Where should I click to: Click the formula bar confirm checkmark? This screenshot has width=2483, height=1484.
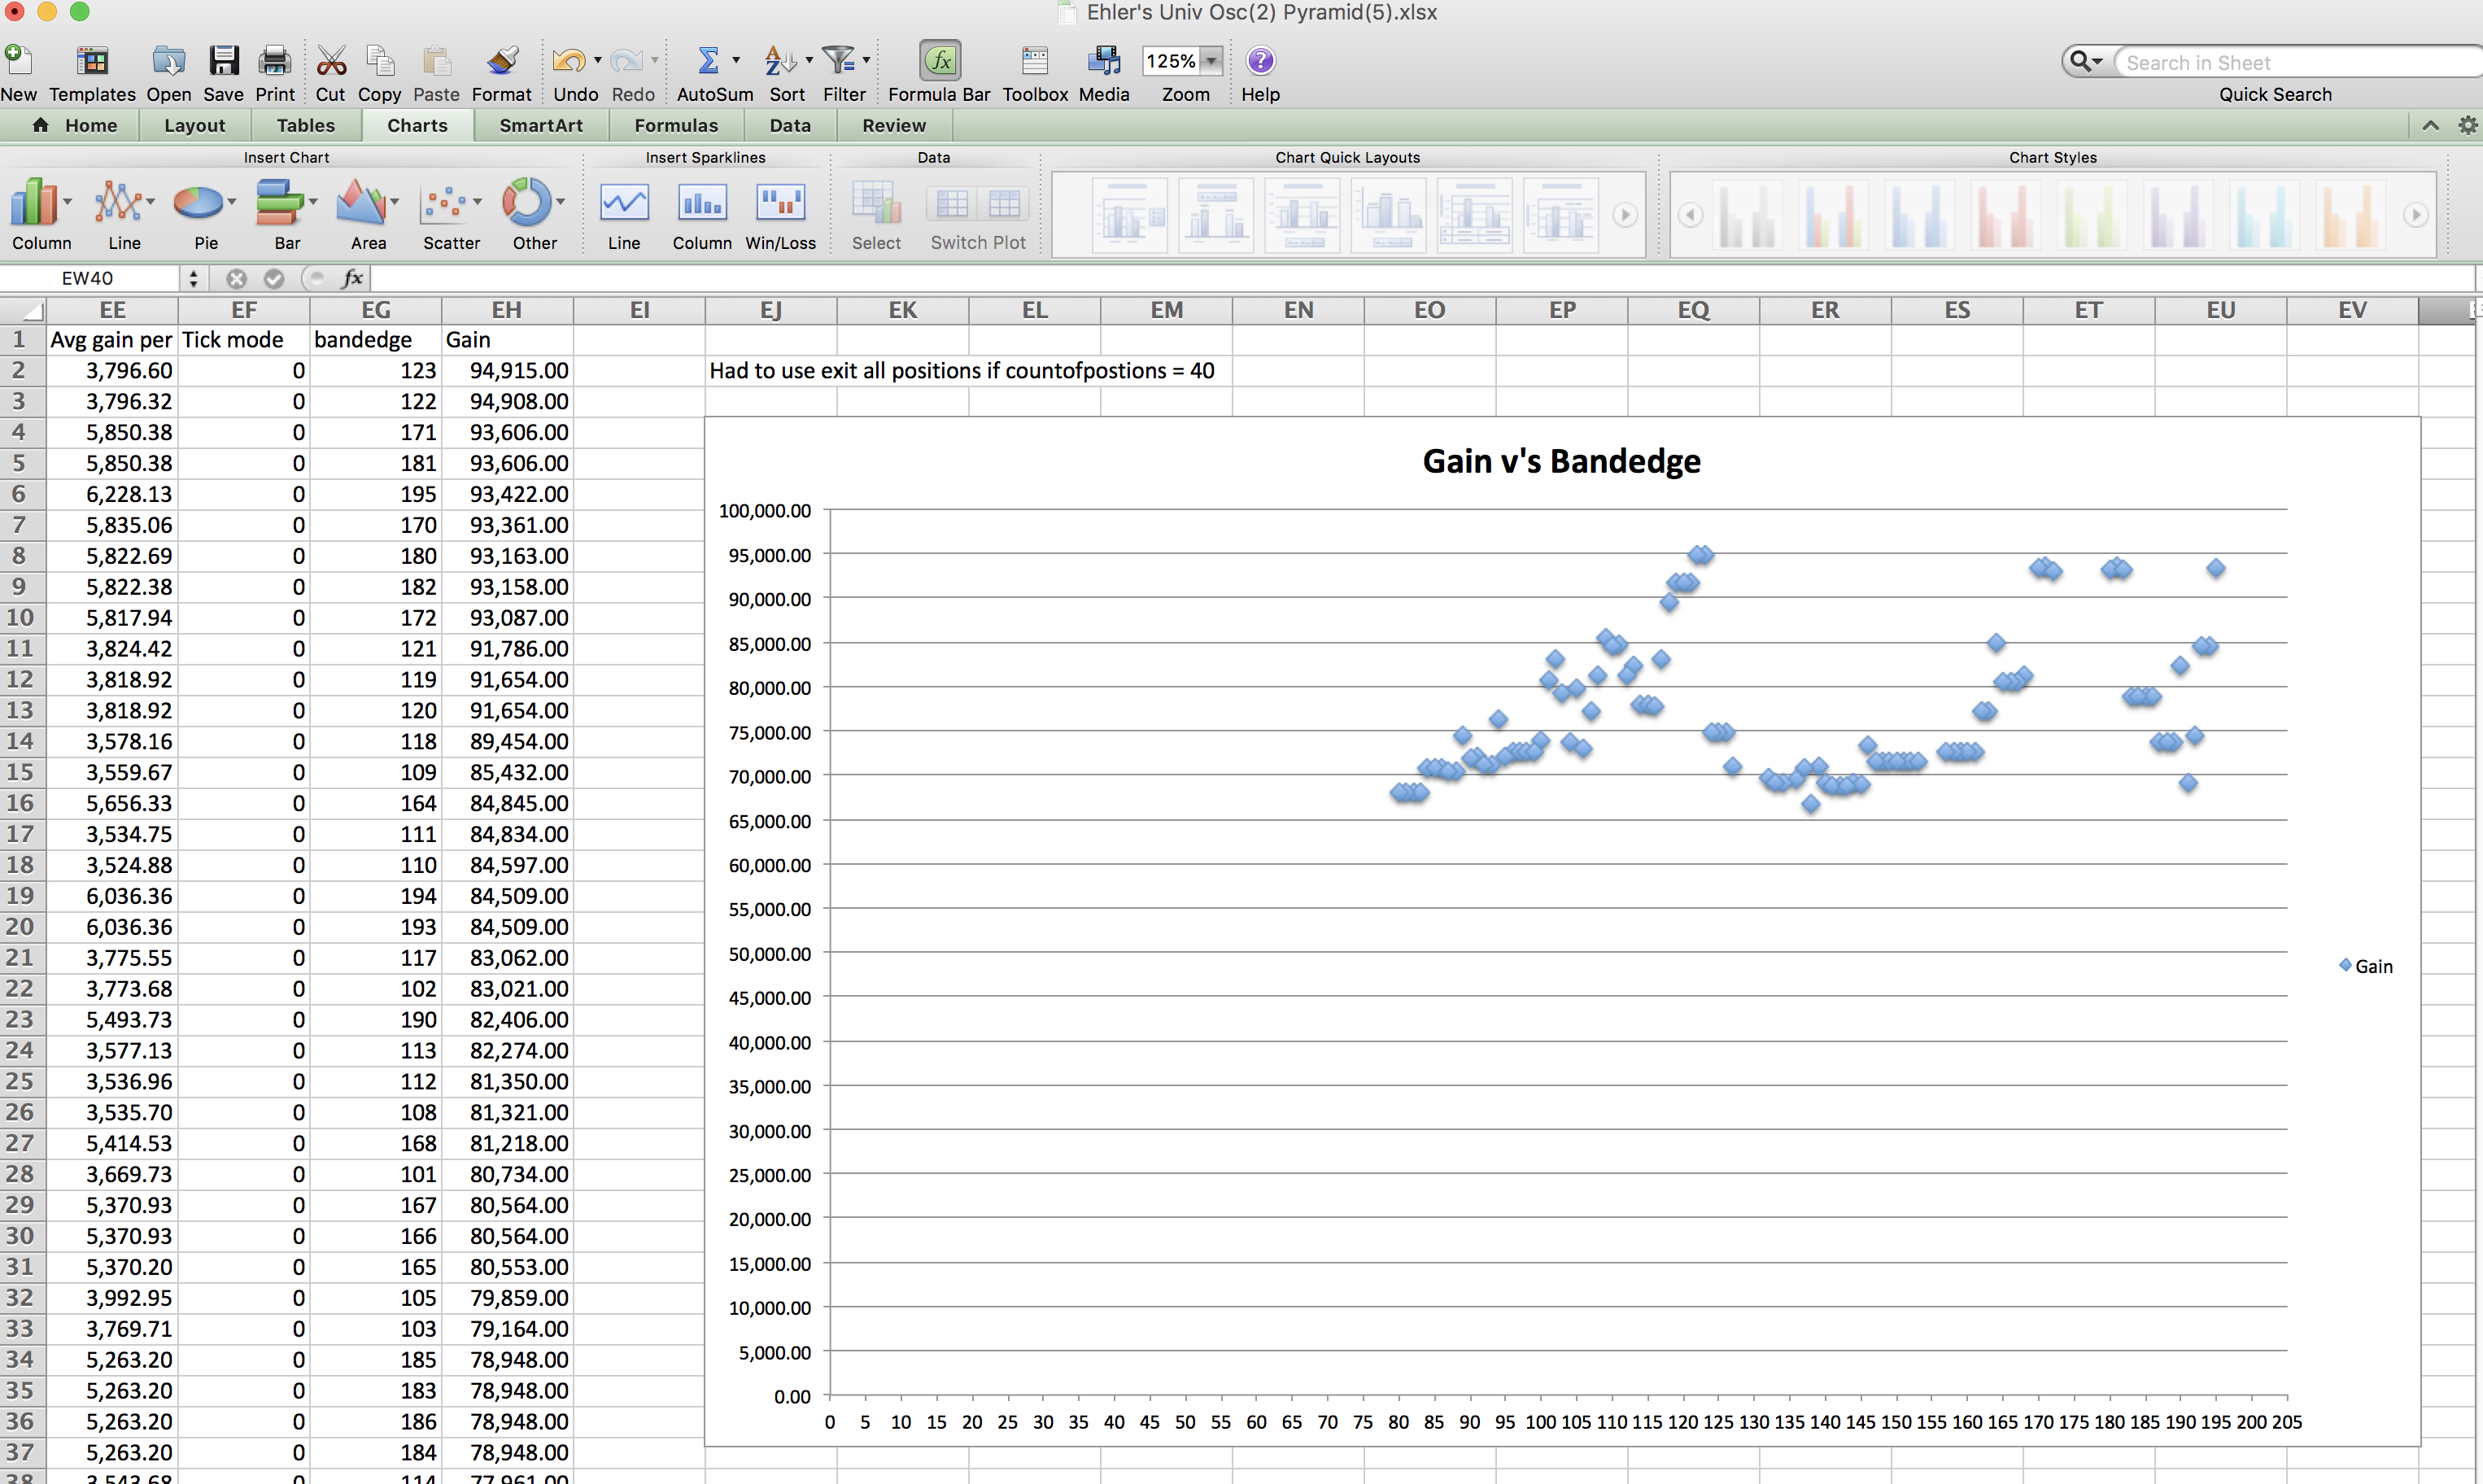[x=274, y=279]
